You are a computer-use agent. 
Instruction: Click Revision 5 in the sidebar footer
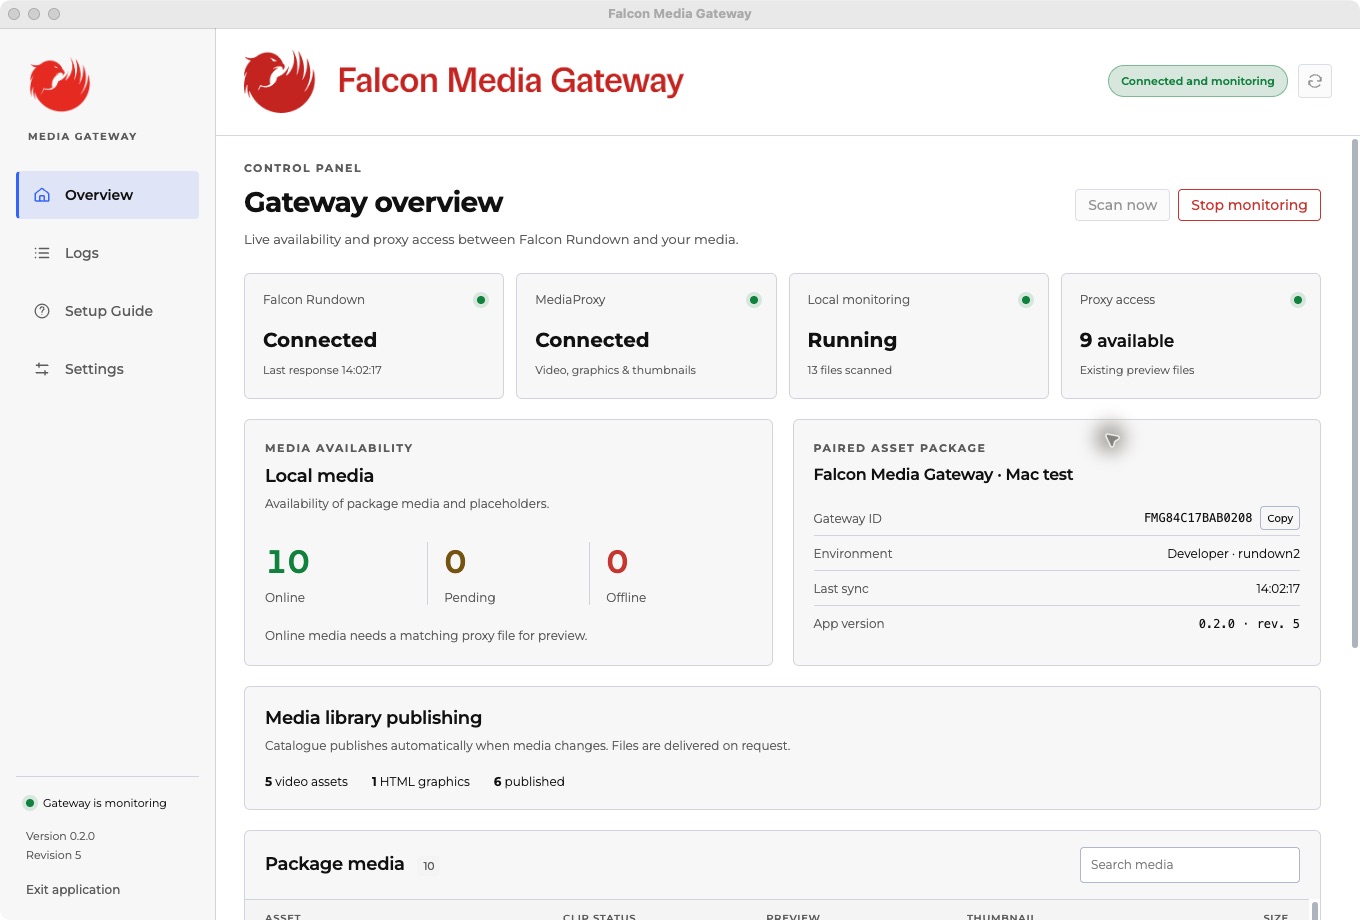pos(54,855)
